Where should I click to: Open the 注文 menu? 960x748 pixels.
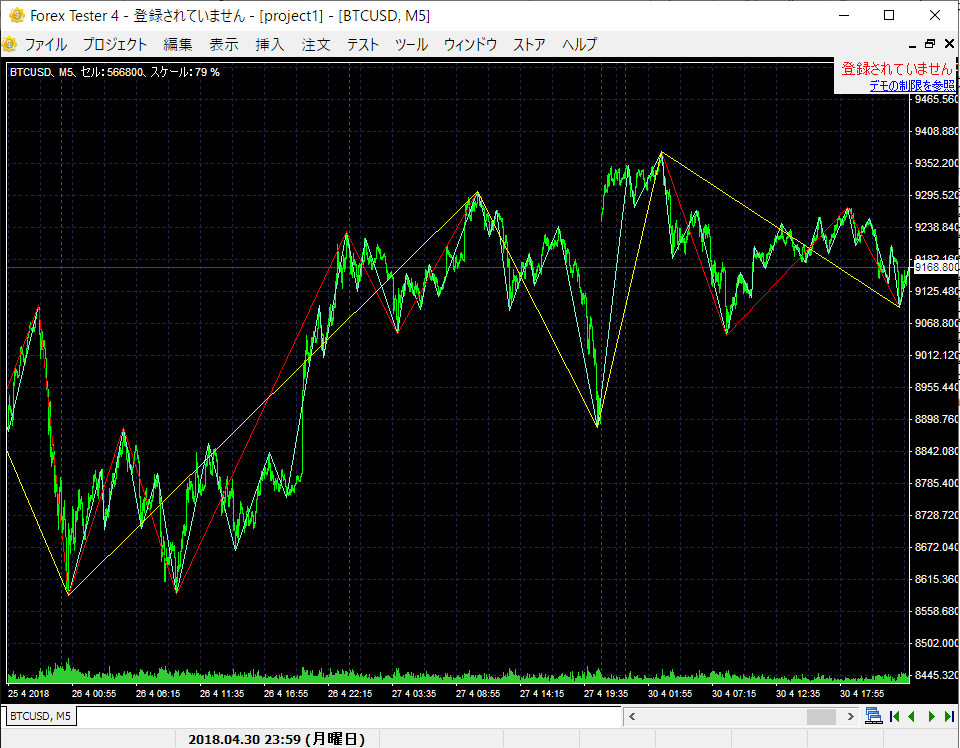click(x=316, y=45)
